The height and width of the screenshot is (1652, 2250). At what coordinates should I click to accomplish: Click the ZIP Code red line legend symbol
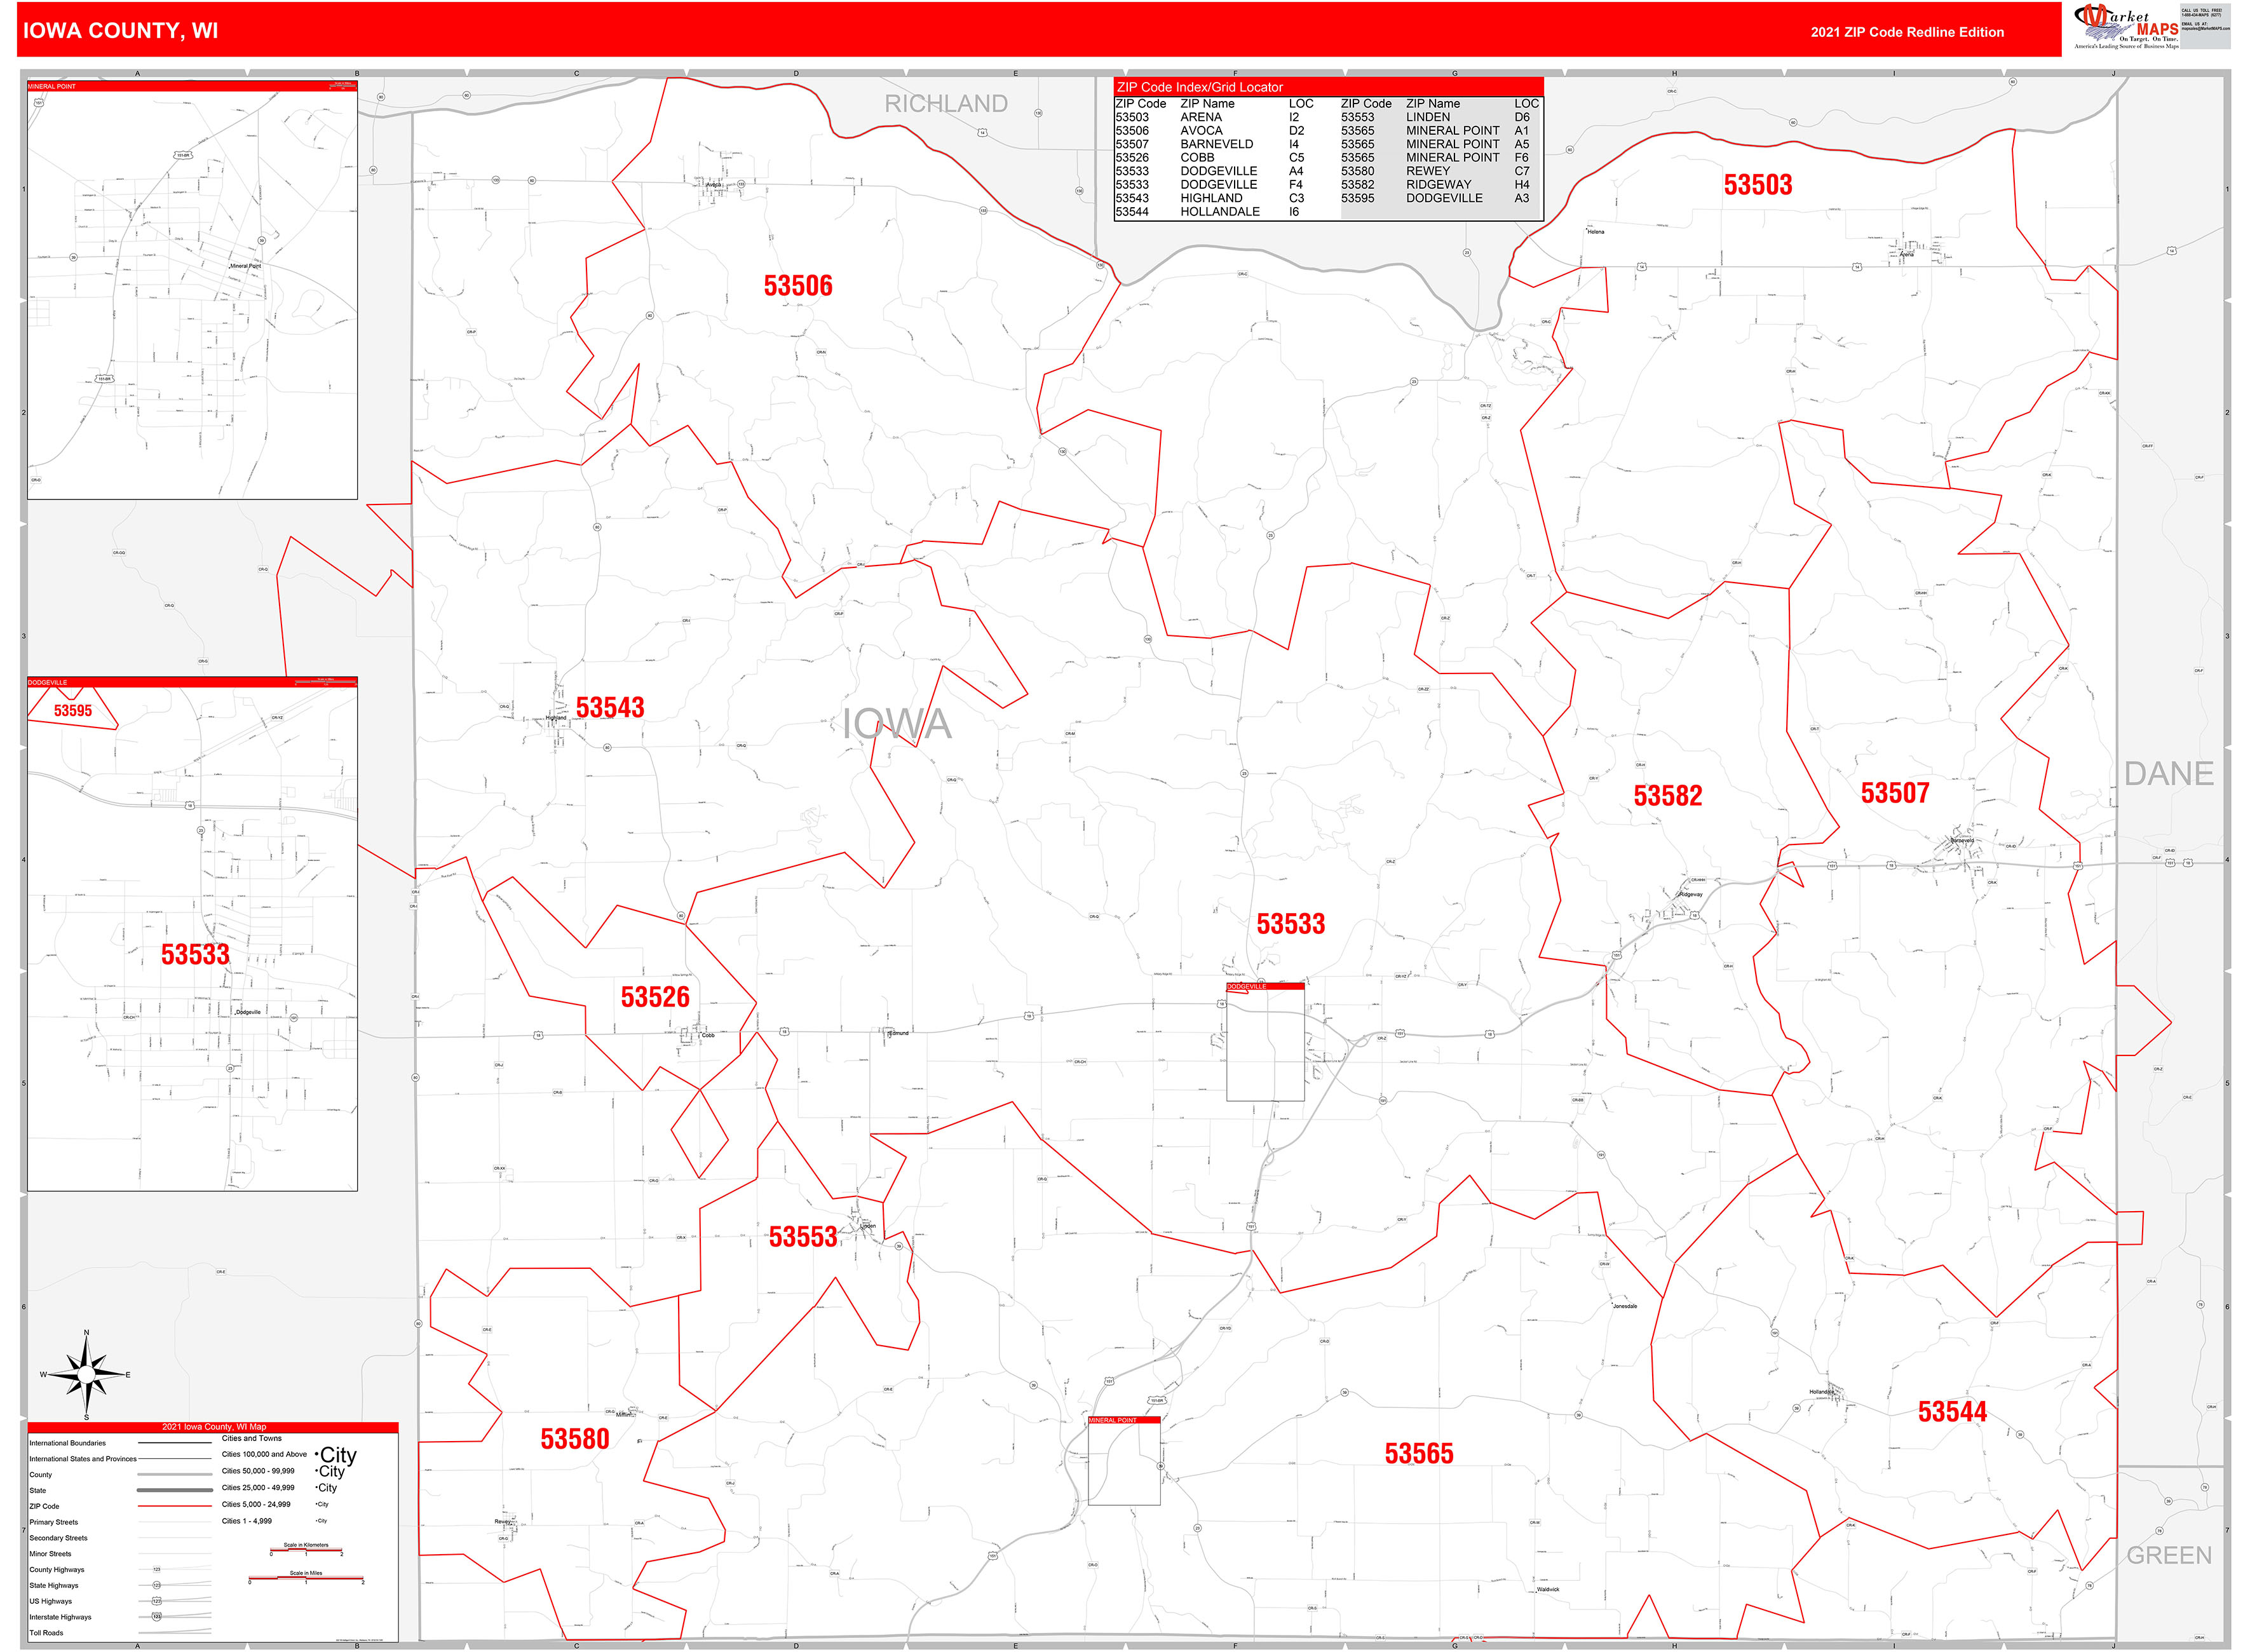pos(175,1507)
